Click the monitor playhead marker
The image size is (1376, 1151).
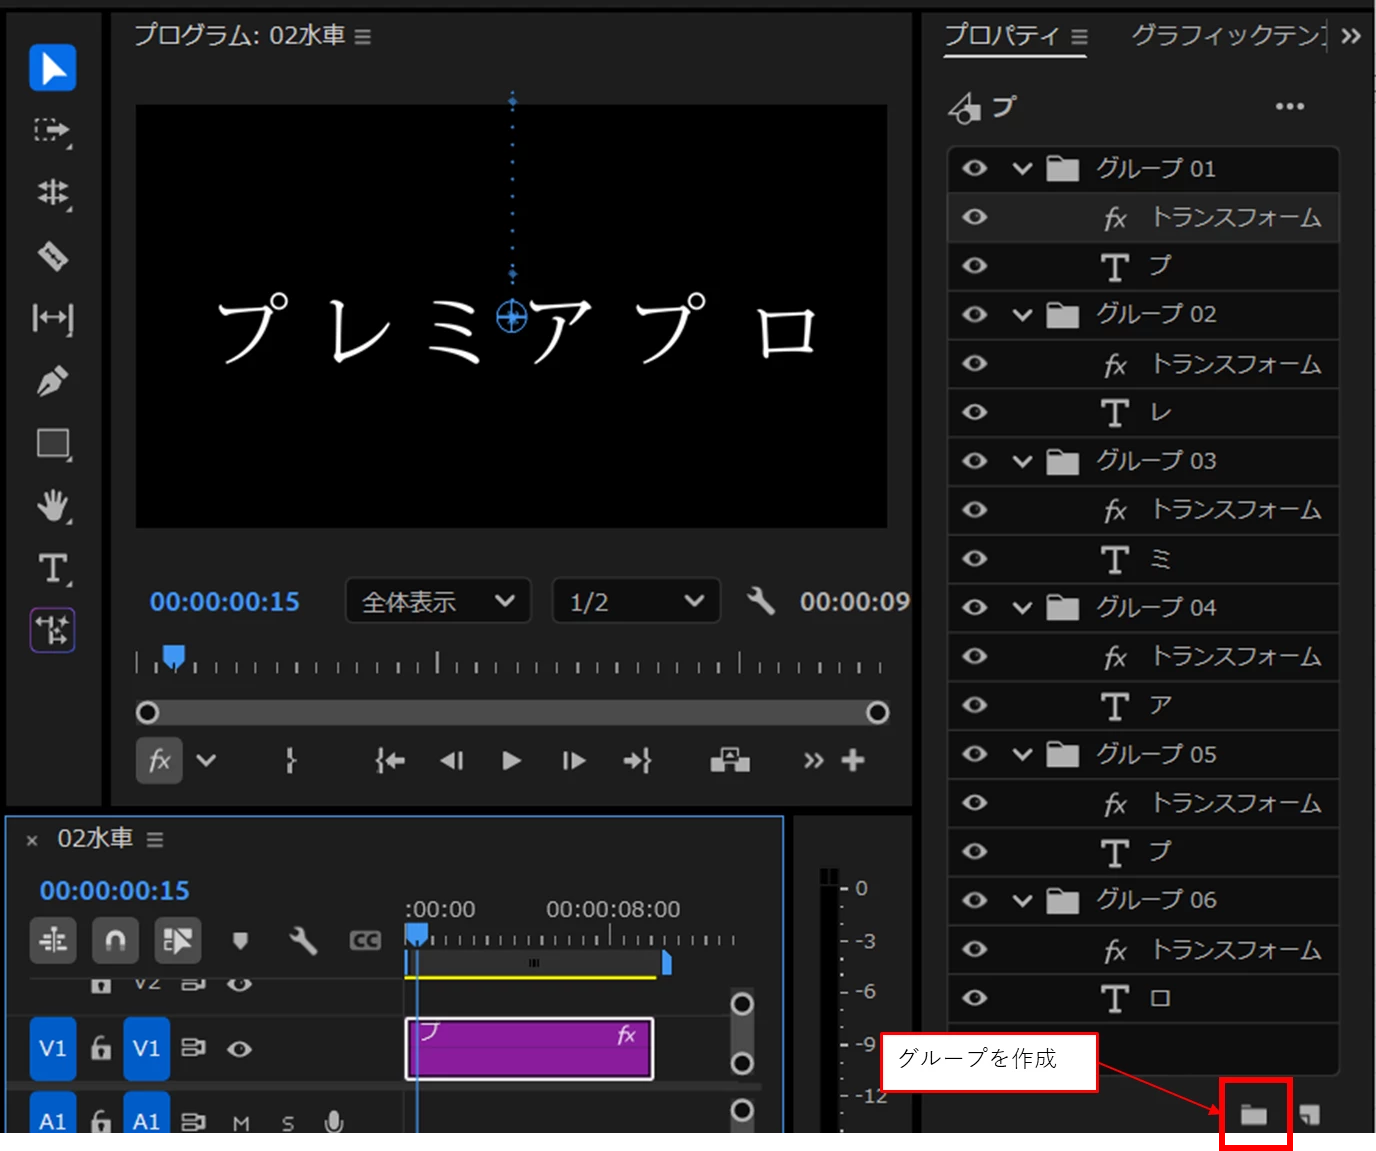click(174, 657)
